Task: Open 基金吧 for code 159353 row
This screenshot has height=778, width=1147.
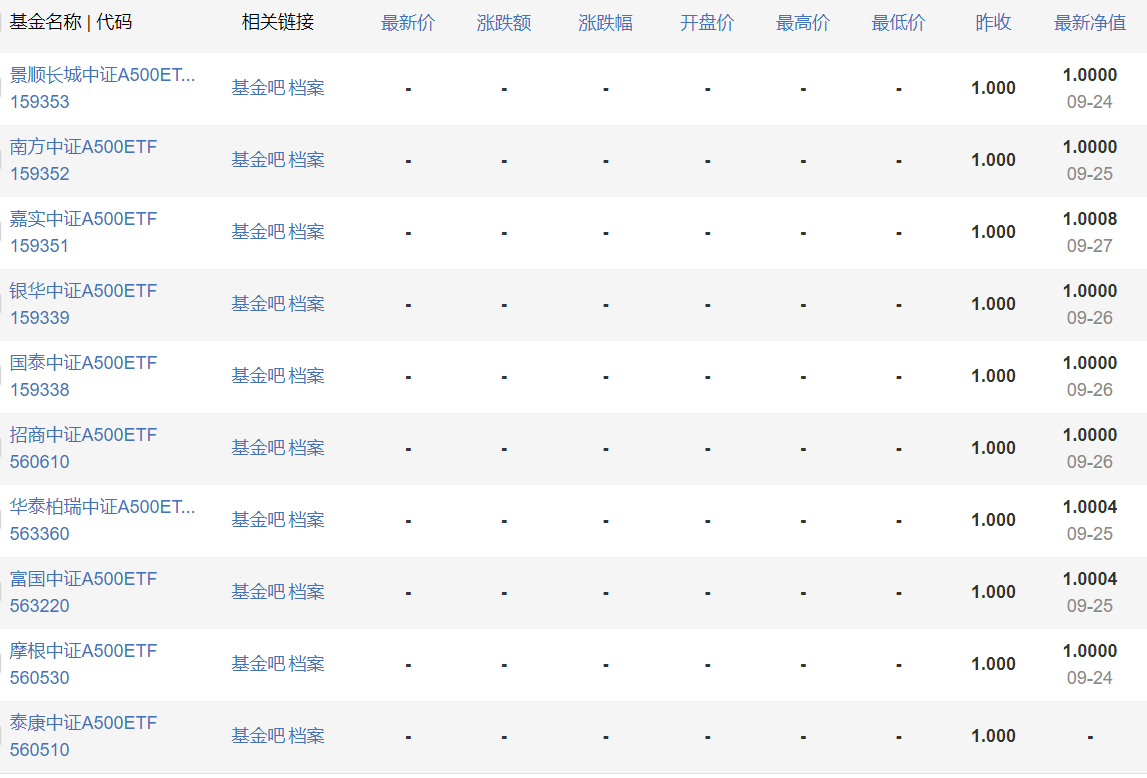Action: [258, 88]
